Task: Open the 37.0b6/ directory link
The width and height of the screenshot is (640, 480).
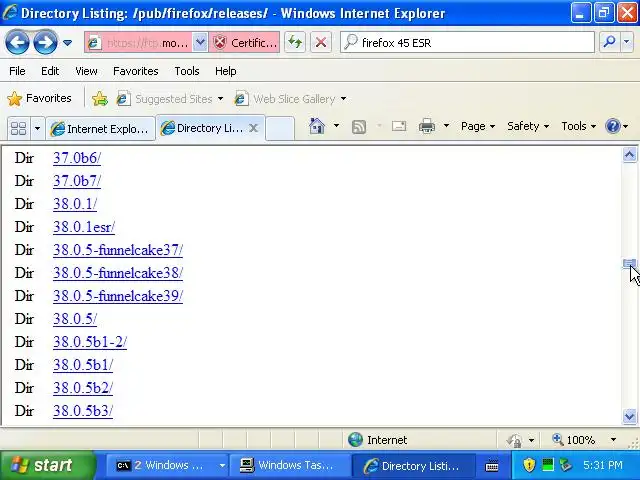Action: [77, 158]
